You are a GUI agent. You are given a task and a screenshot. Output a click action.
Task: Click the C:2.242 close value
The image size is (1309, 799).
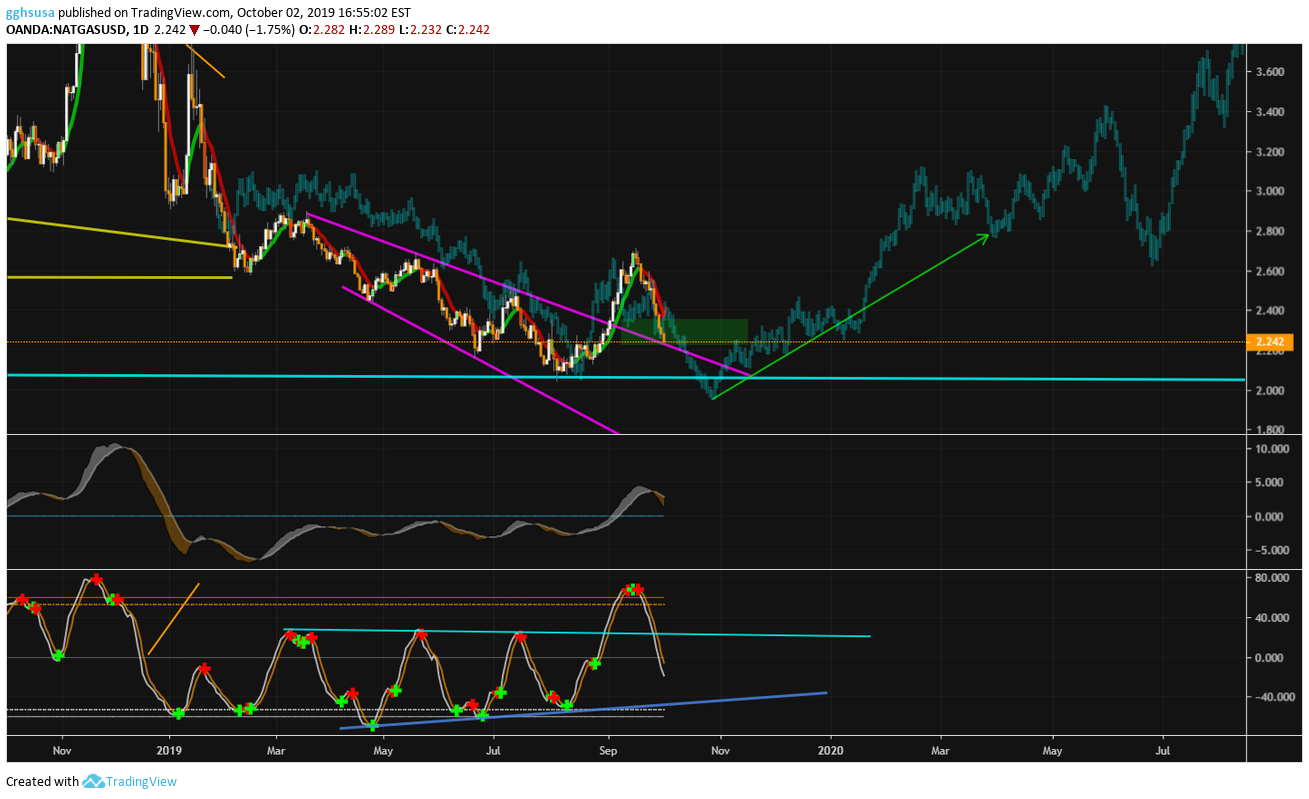point(466,30)
